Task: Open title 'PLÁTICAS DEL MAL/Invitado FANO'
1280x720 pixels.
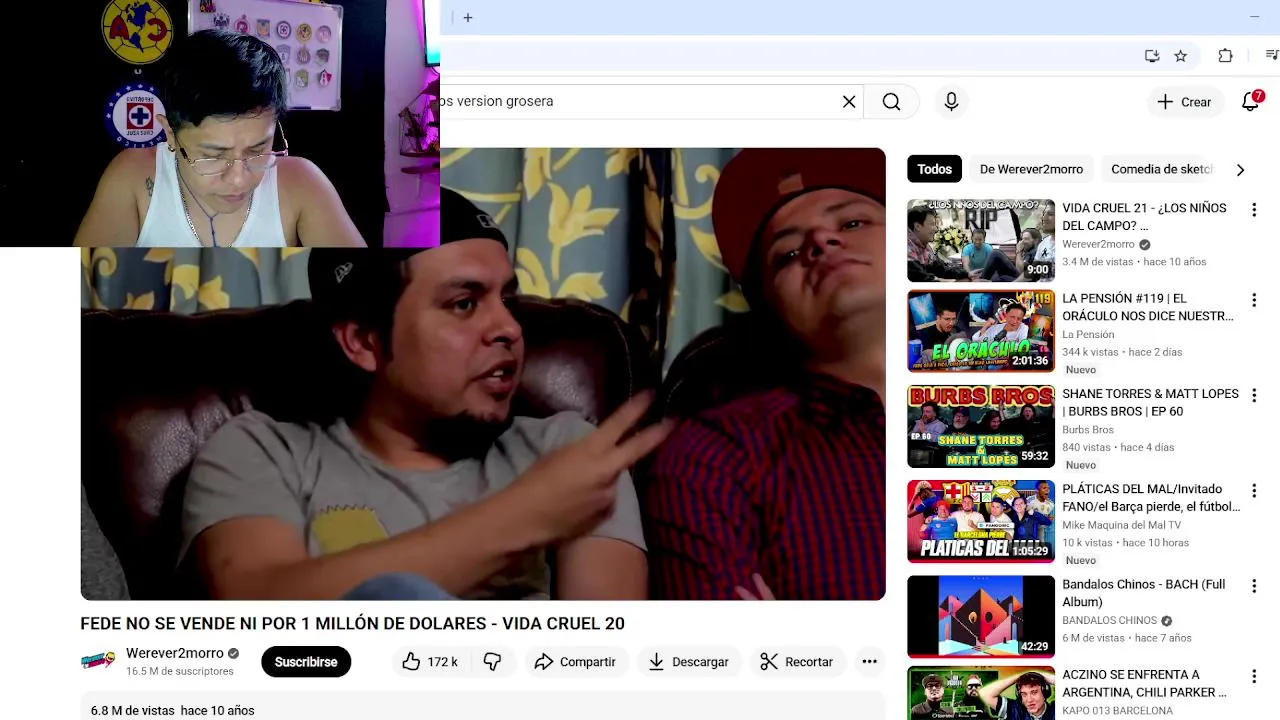Action: pos(1151,498)
